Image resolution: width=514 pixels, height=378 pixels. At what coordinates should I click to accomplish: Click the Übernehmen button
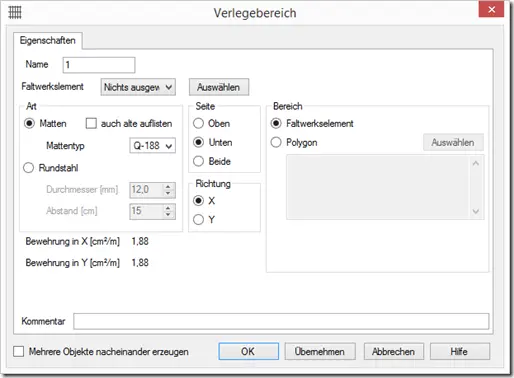320,352
